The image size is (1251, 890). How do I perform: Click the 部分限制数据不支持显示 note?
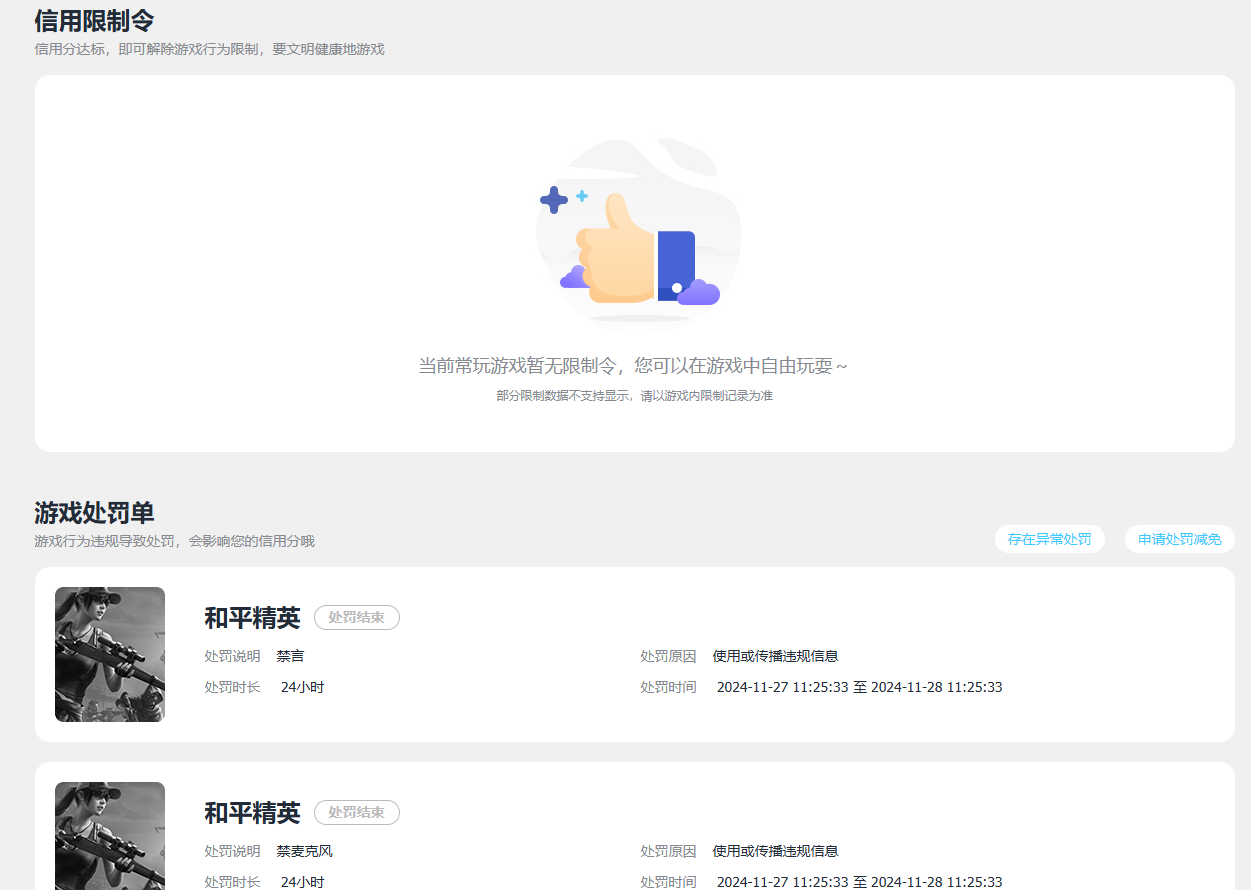[634, 396]
